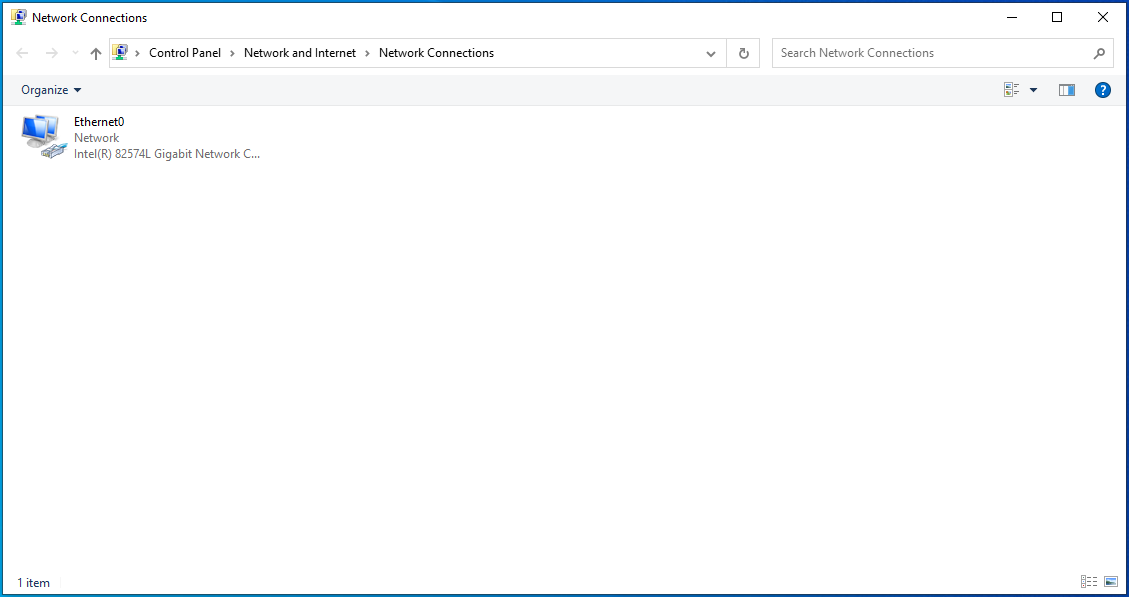Click the search magnifier icon
This screenshot has height=597, width=1129.
(1099, 54)
